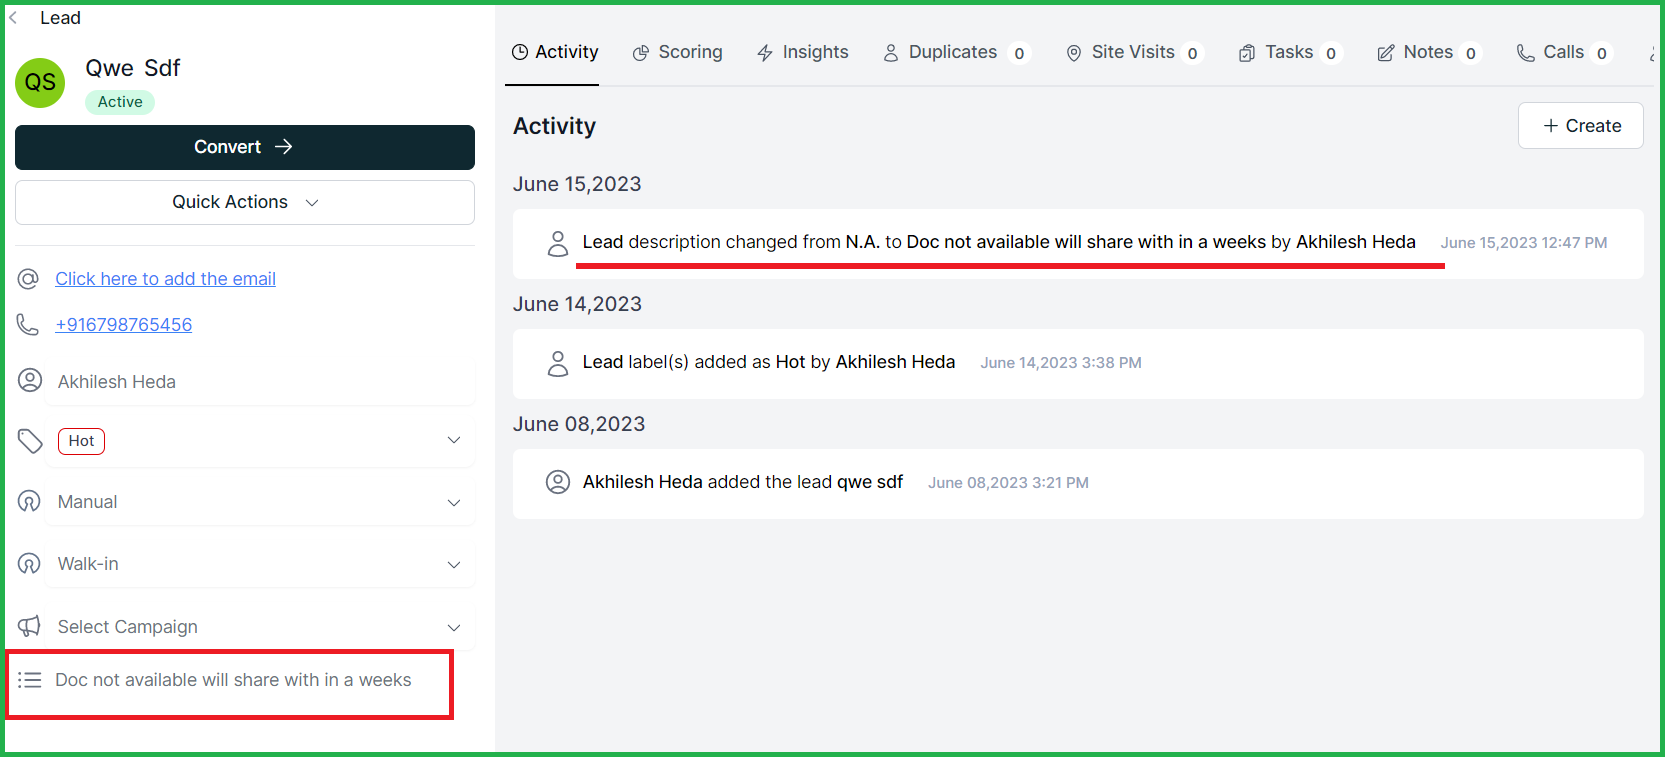
Task: Click the arrow on the Convert button
Action: click(284, 147)
